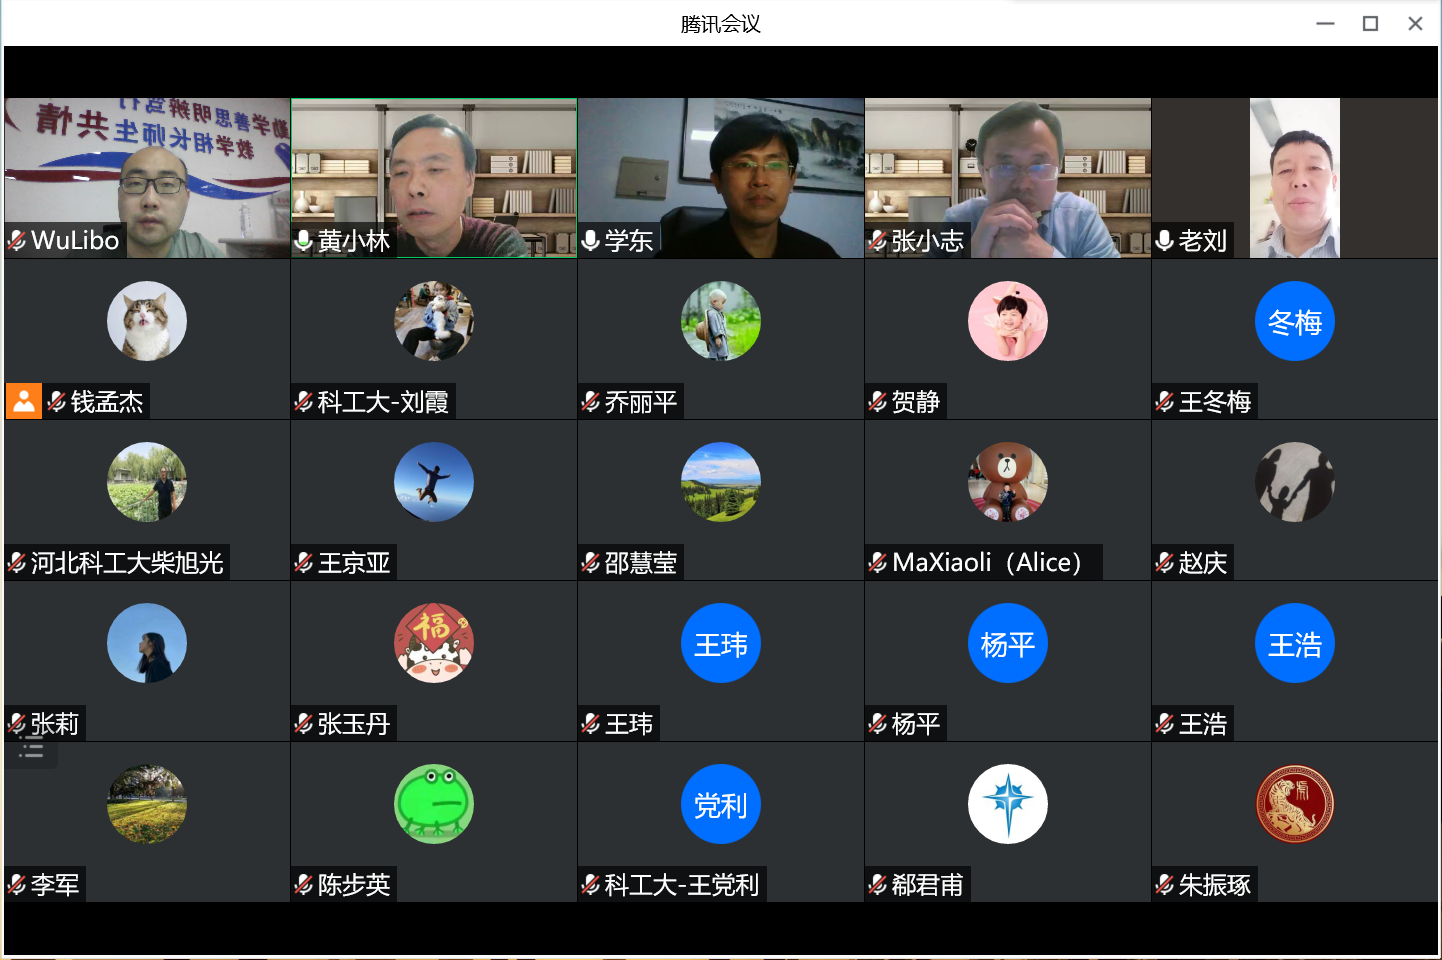Click the orange host badge beside 钱孟杰

(x=24, y=401)
